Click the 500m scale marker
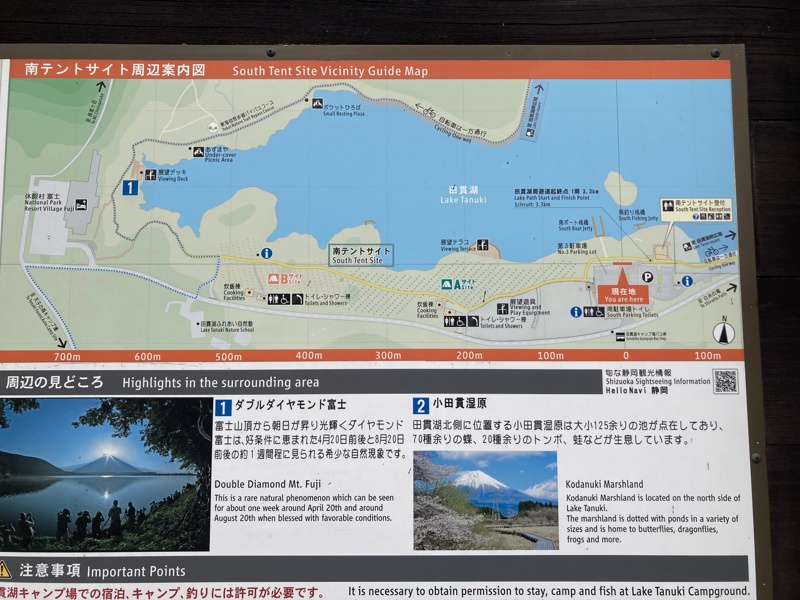The width and height of the screenshot is (800, 600). (x=228, y=356)
